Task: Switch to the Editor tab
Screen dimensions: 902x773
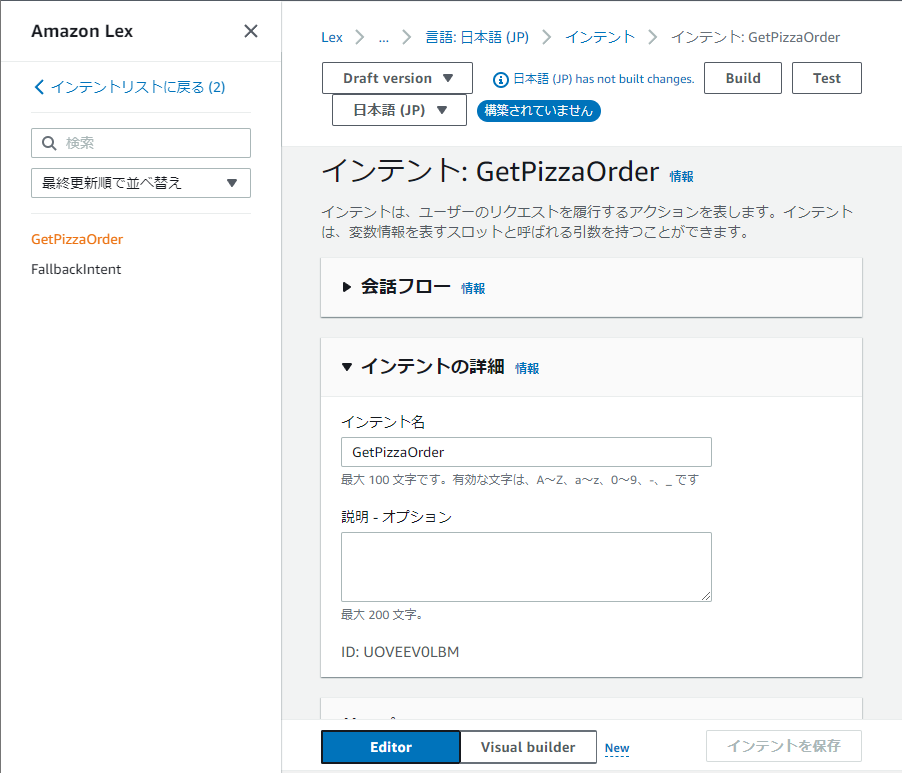Action: click(x=390, y=747)
